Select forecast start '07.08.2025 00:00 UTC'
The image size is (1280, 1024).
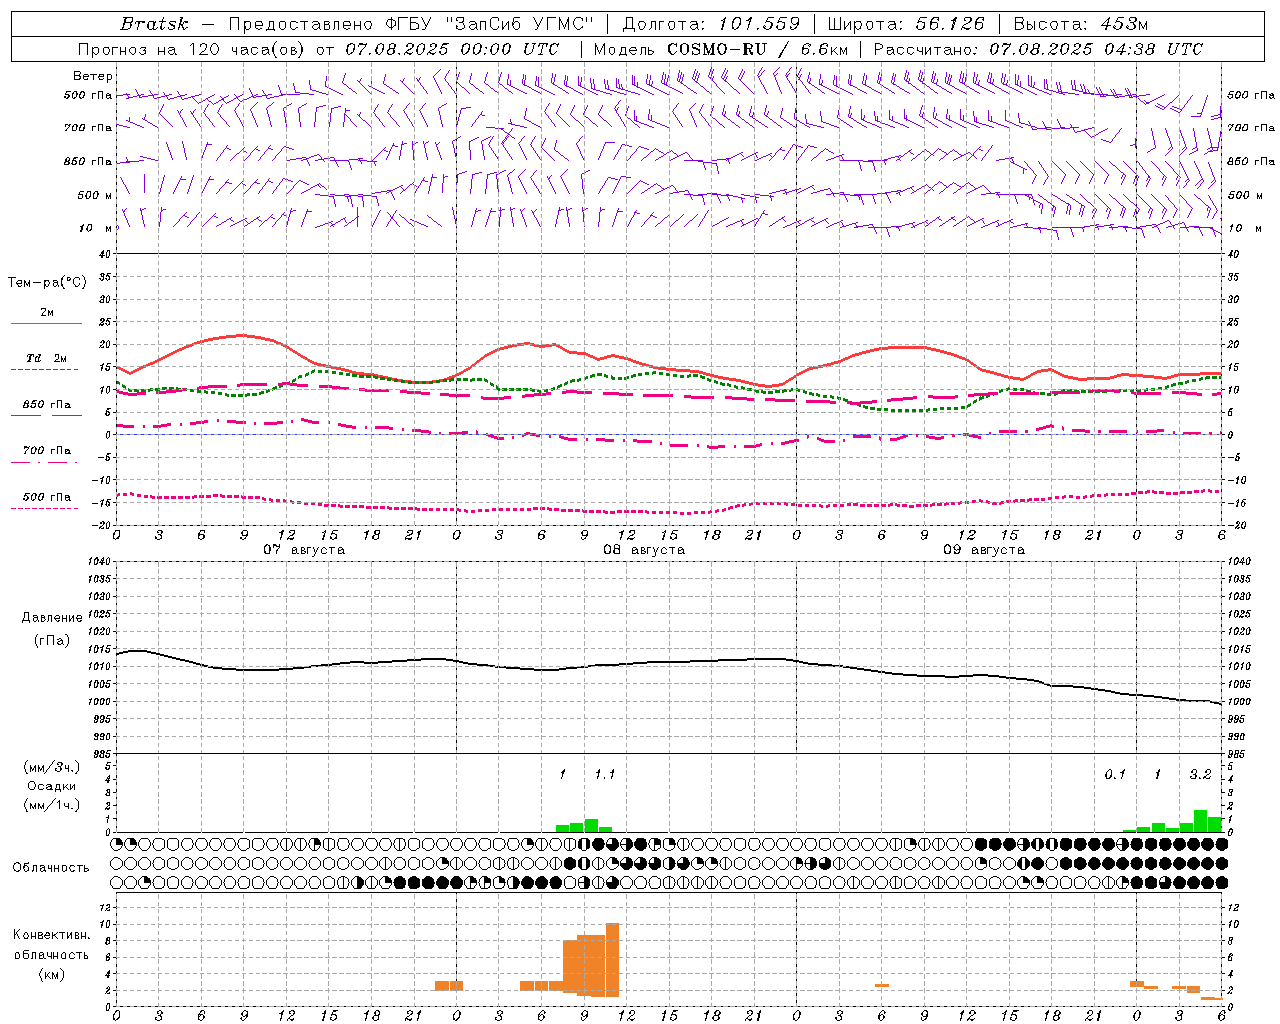click(452, 49)
